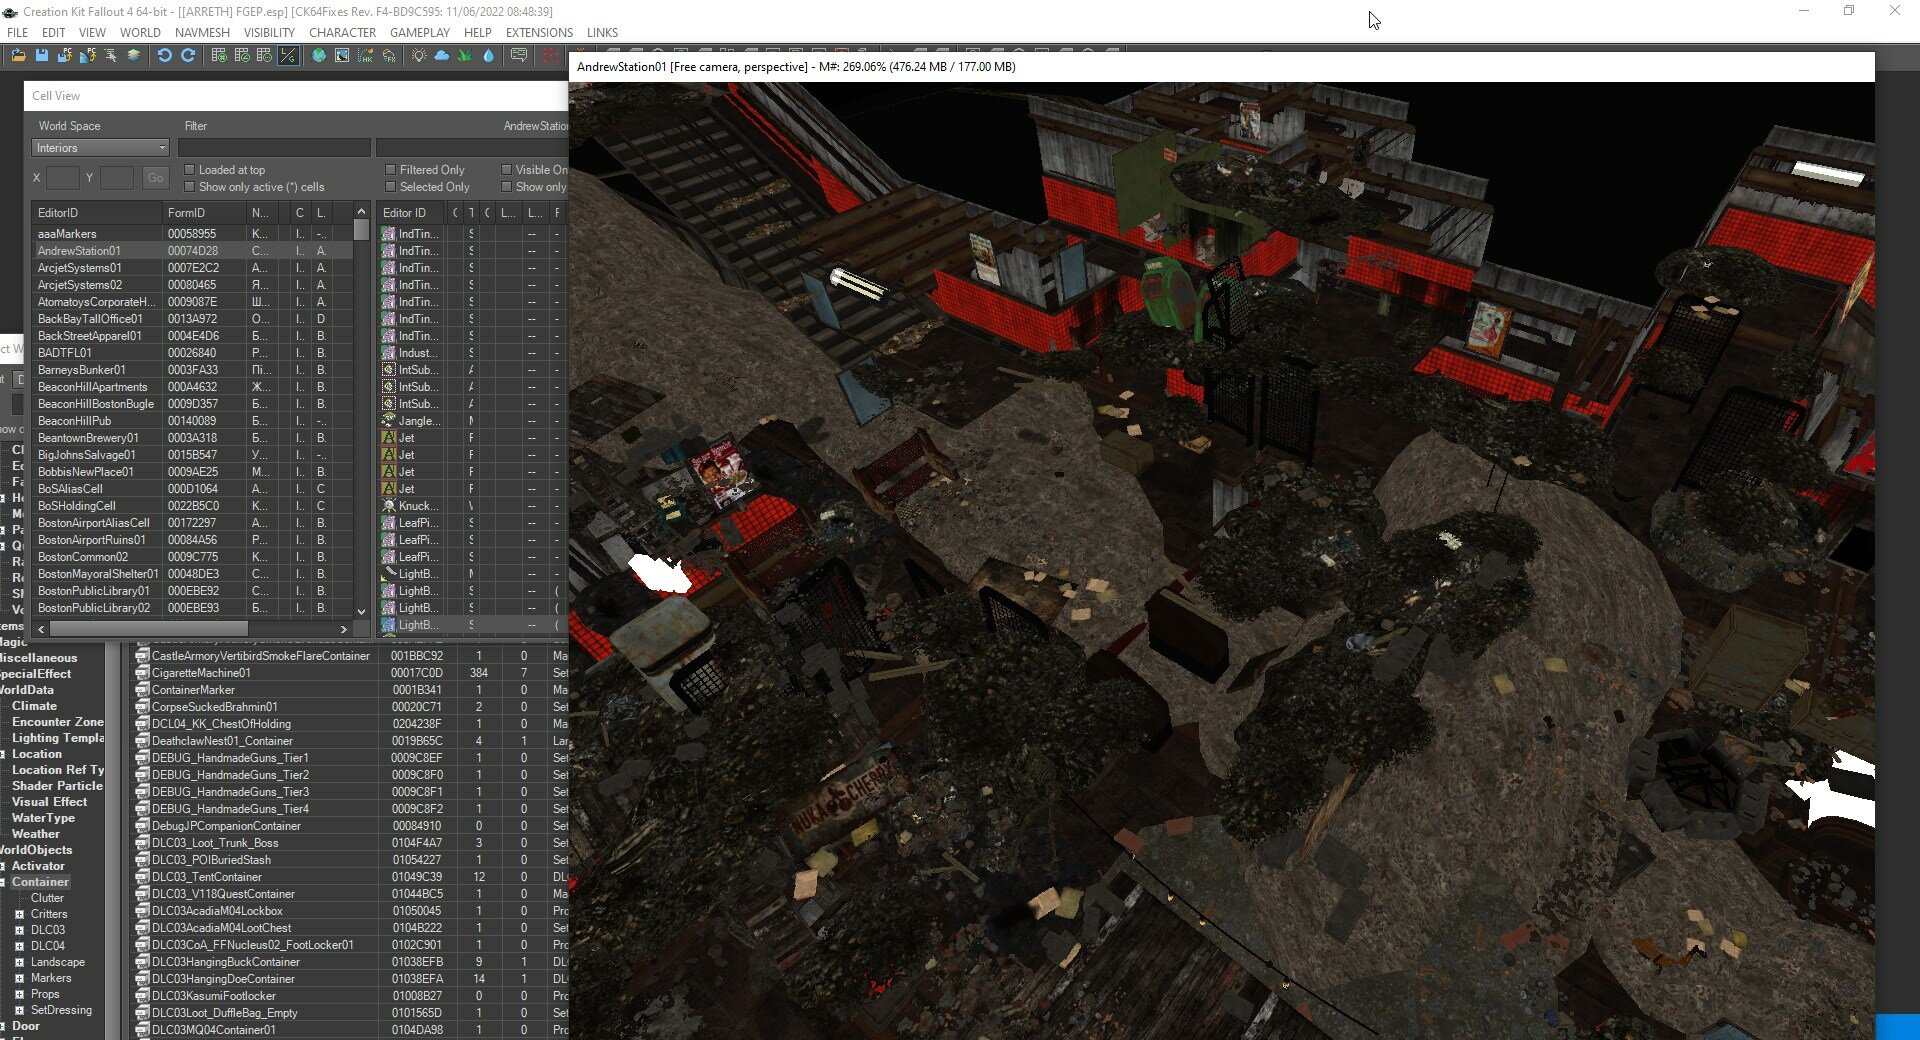Image resolution: width=1920 pixels, height=1040 pixels.
Task: Open the CHARACTER menu
Action: tap(343, 32)
